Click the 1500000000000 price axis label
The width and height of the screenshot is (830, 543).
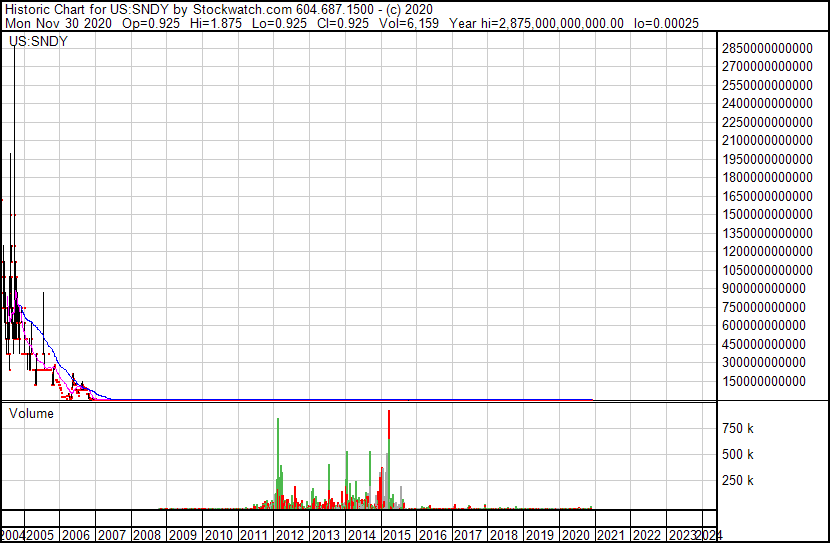pos(767,214)
